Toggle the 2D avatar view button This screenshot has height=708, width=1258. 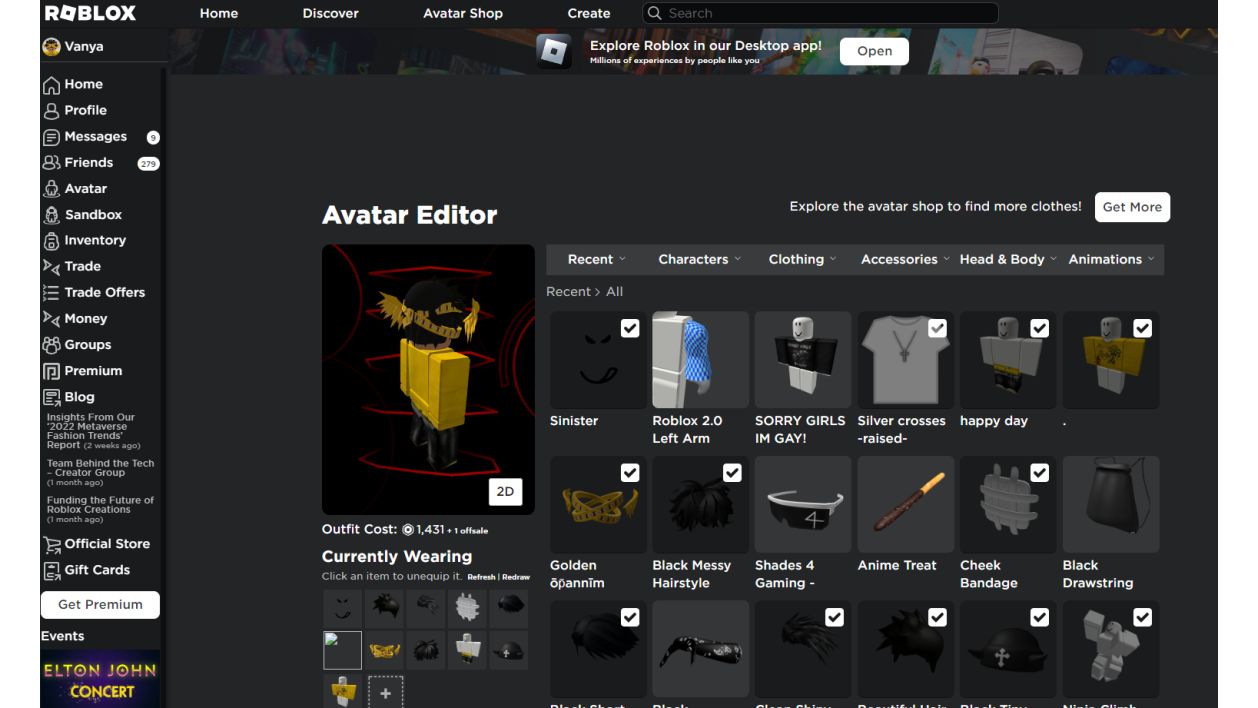pyautogui.click(x=505, y=492)
